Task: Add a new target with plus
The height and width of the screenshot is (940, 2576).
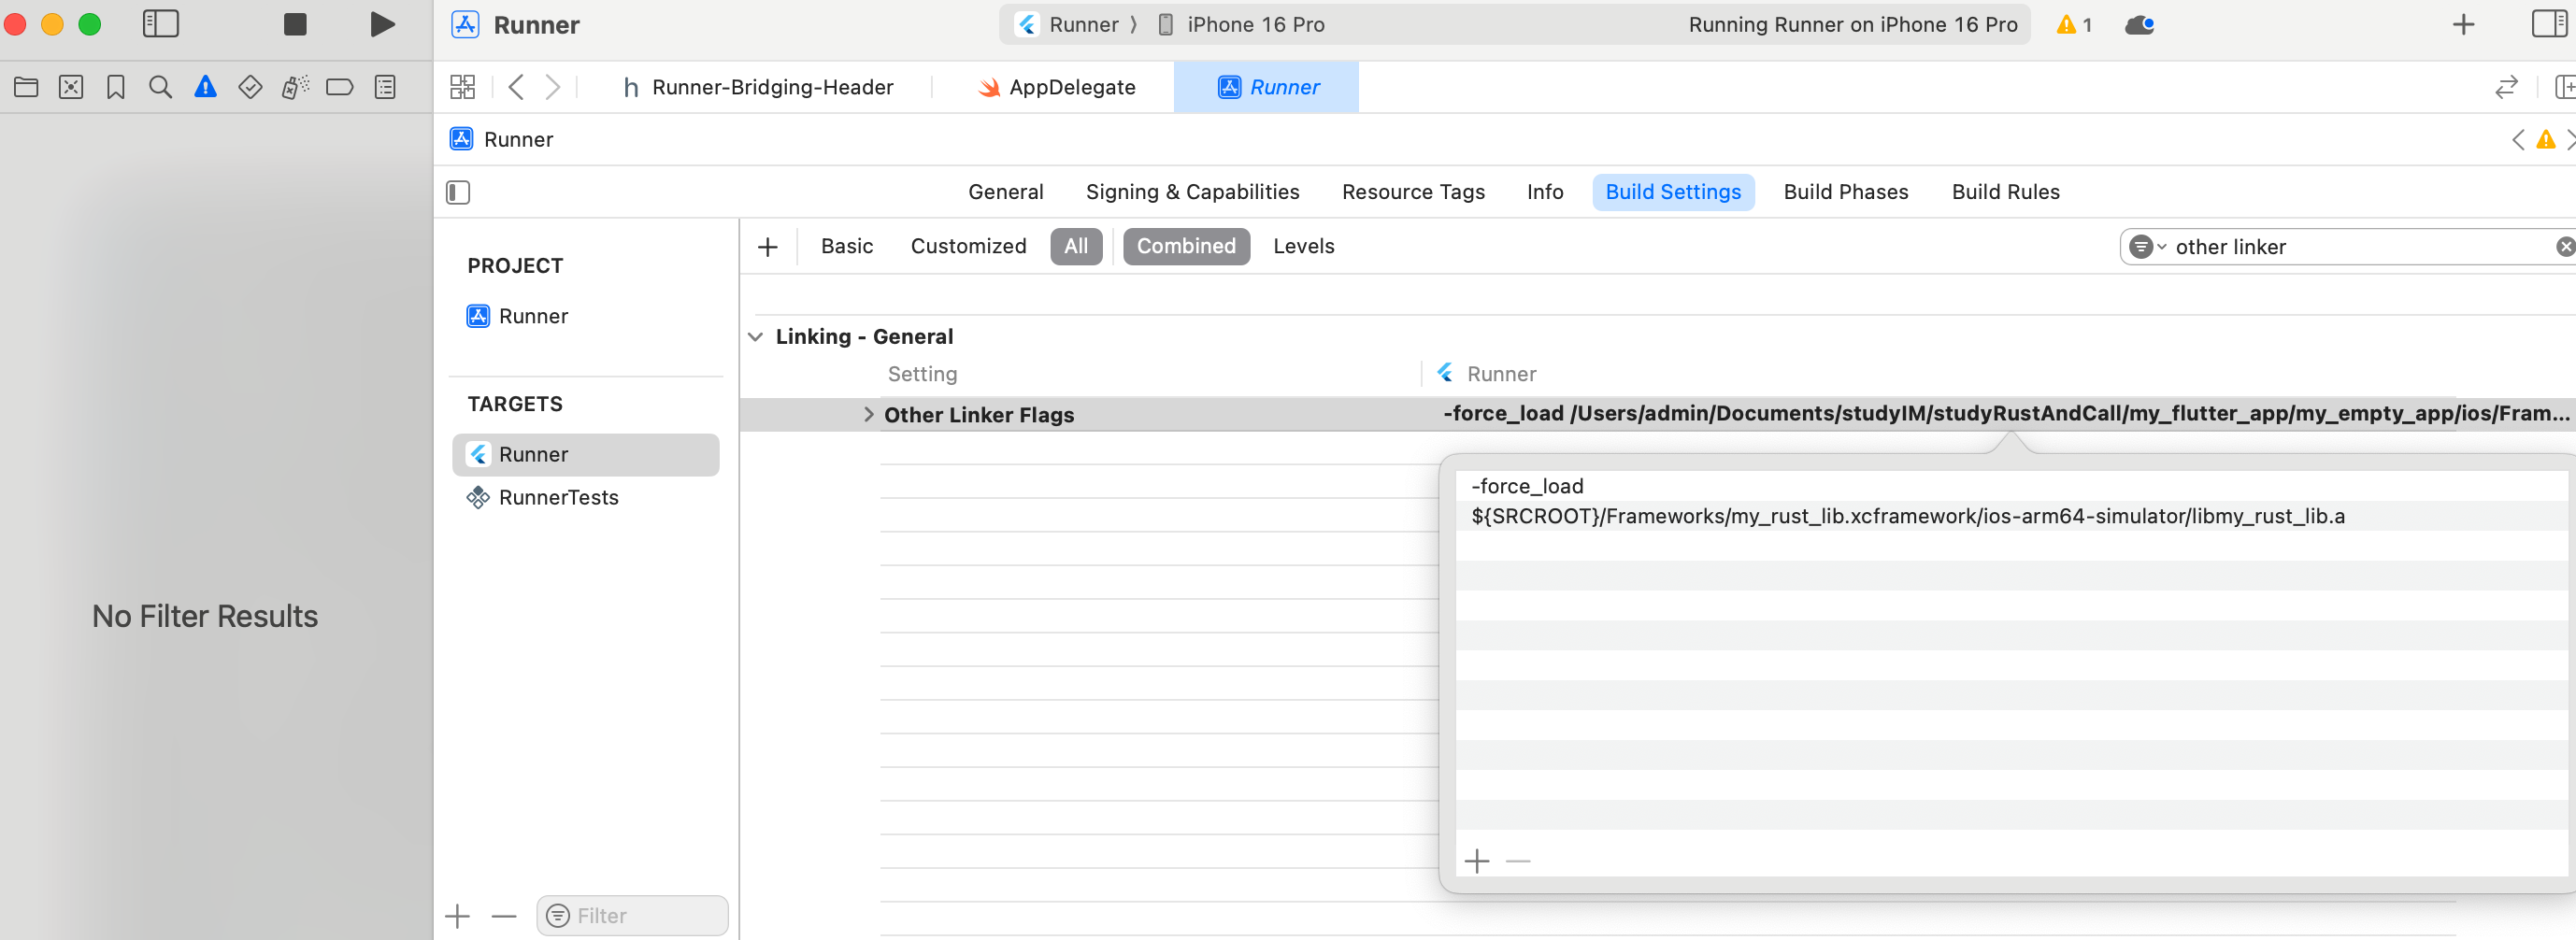Action: click(x=457, y=916)
